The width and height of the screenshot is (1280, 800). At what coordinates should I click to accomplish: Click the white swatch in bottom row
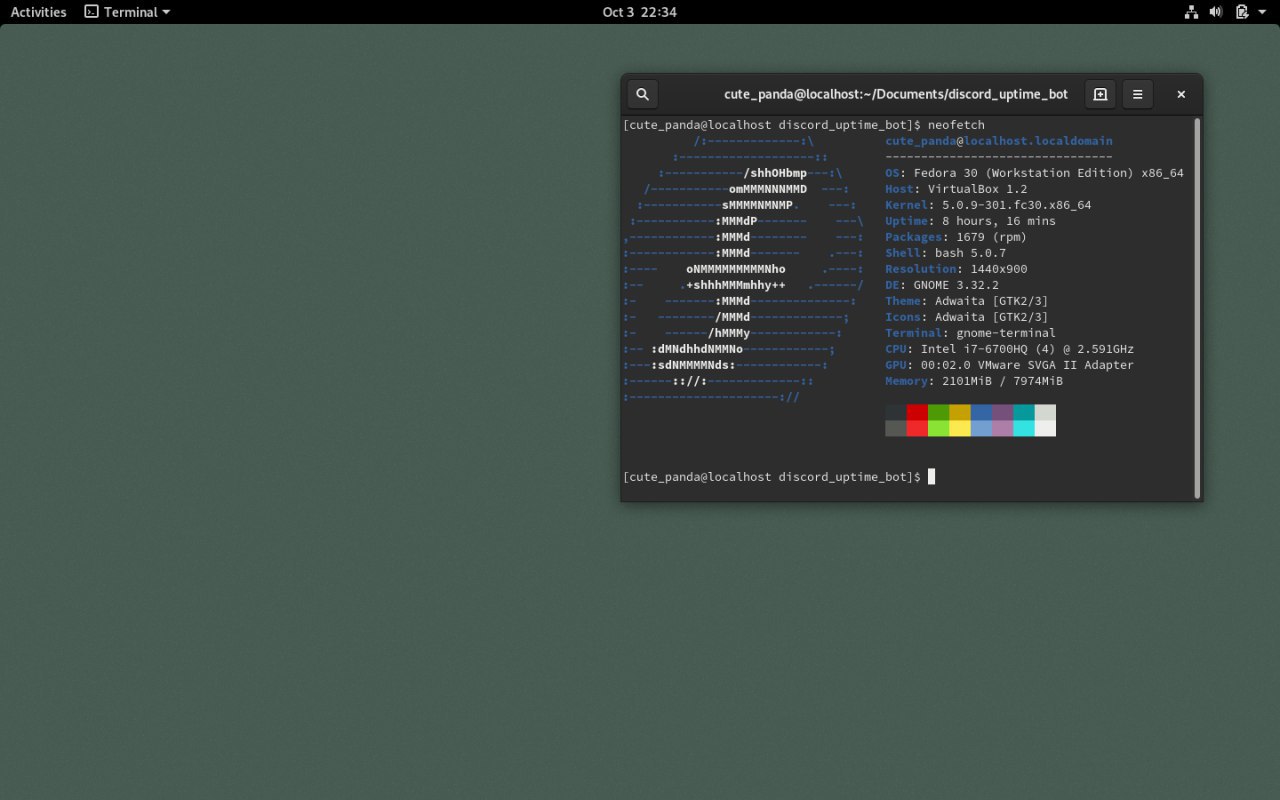tap(1045, 428)
